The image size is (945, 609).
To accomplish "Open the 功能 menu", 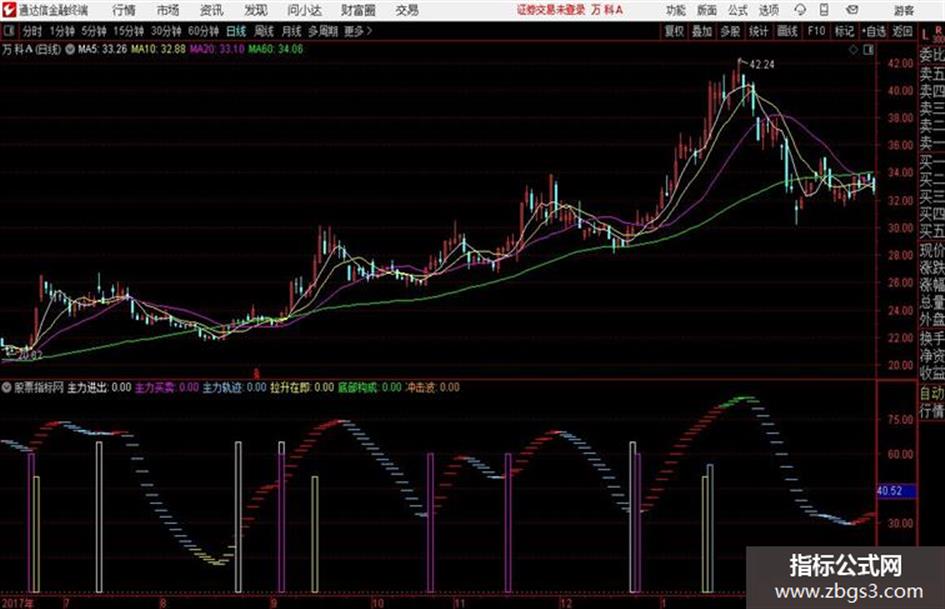I will point(676,10).
